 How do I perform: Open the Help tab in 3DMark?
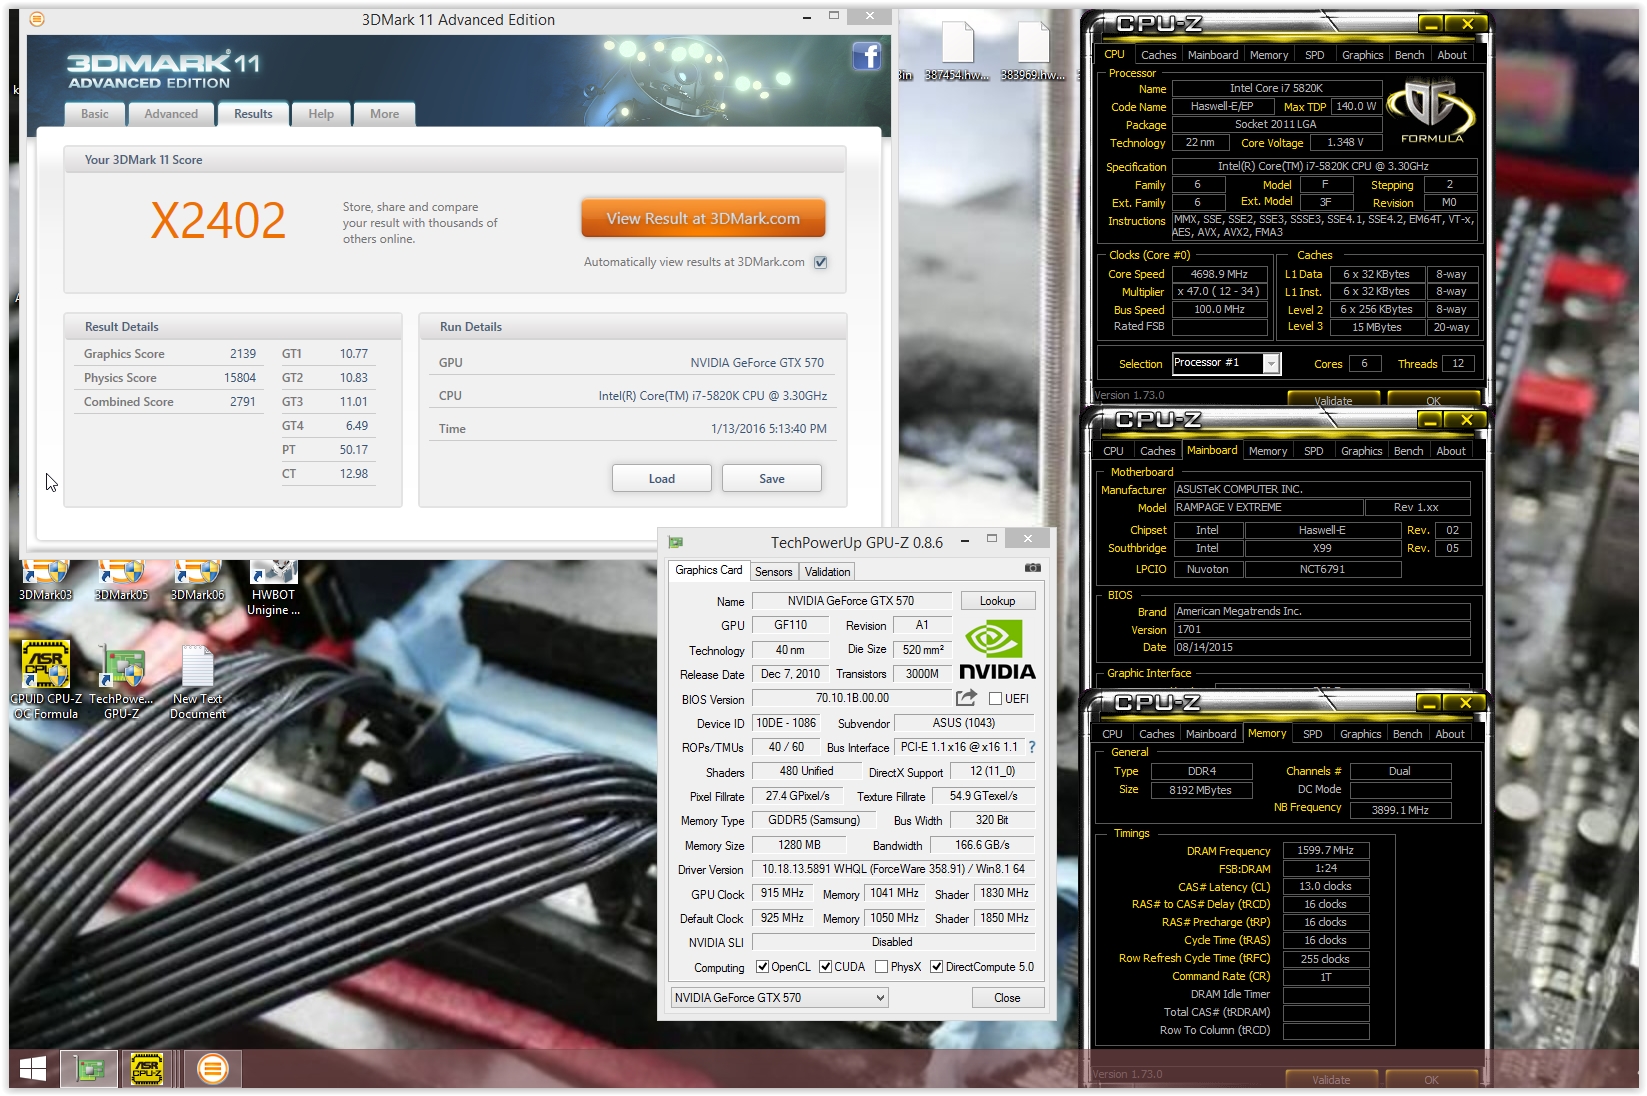pos(321,114)
